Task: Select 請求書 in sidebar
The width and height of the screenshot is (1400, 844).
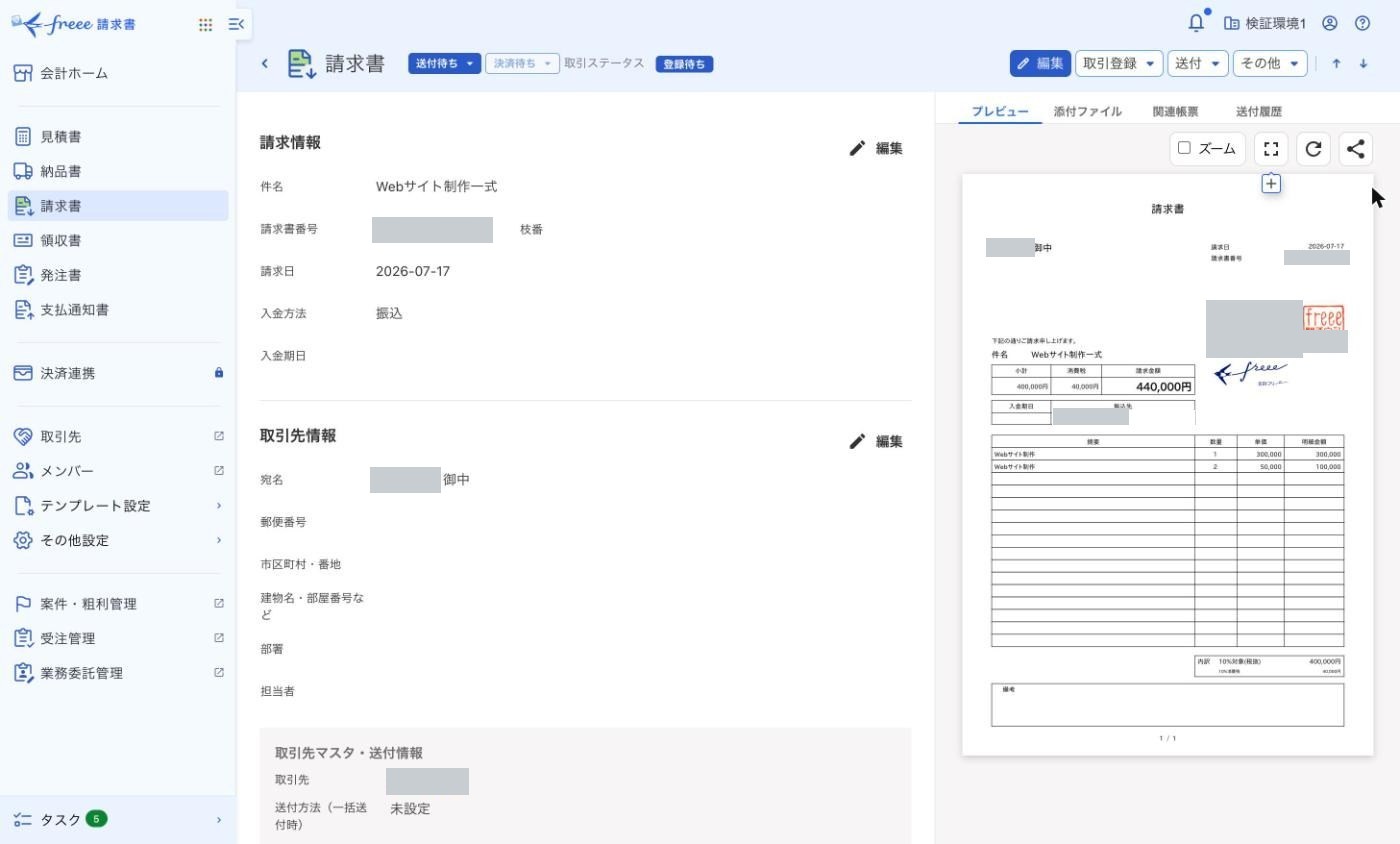Action: (118, 206)
